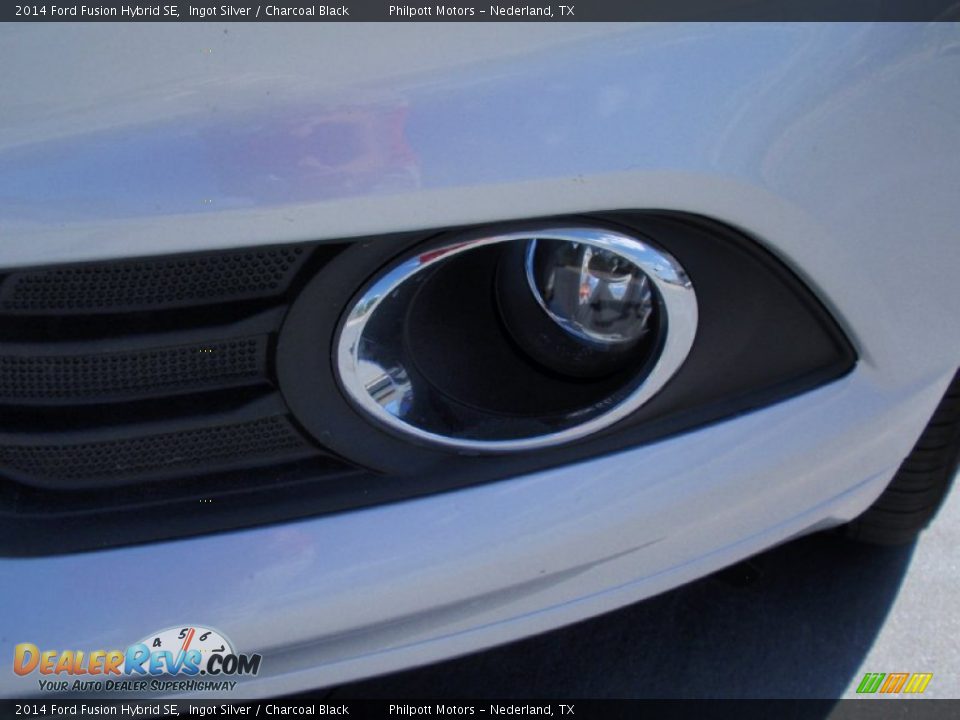Click the bottom Charcoal Black caption text
960x720 pixels.
point(310,709)
